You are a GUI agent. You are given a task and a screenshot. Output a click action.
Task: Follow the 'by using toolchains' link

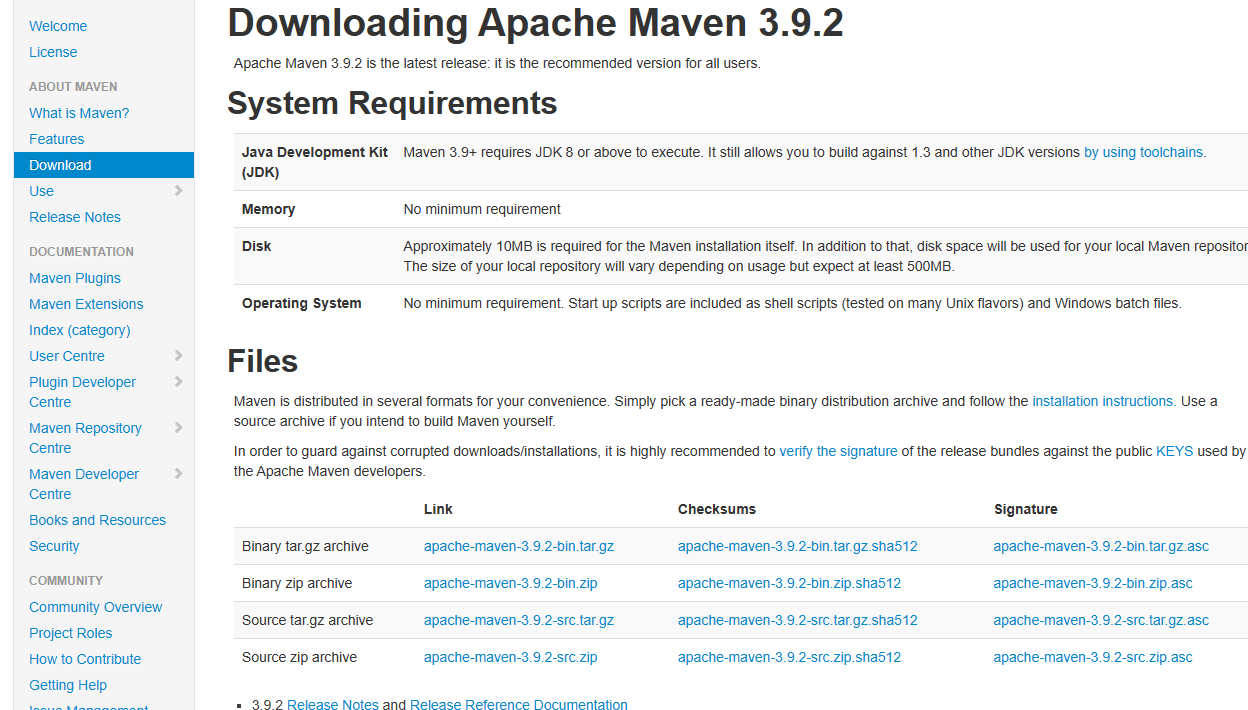(x=1143, y=152)
